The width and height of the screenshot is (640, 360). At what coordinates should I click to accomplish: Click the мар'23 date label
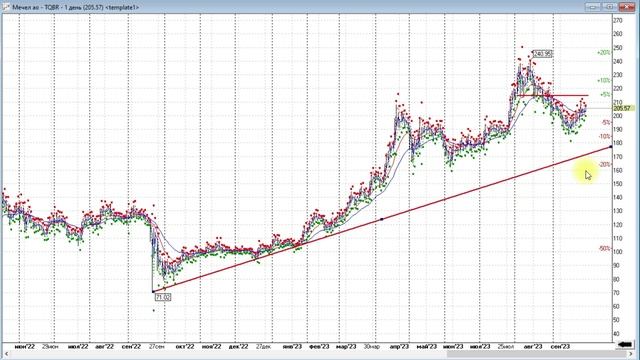(346, 346)
